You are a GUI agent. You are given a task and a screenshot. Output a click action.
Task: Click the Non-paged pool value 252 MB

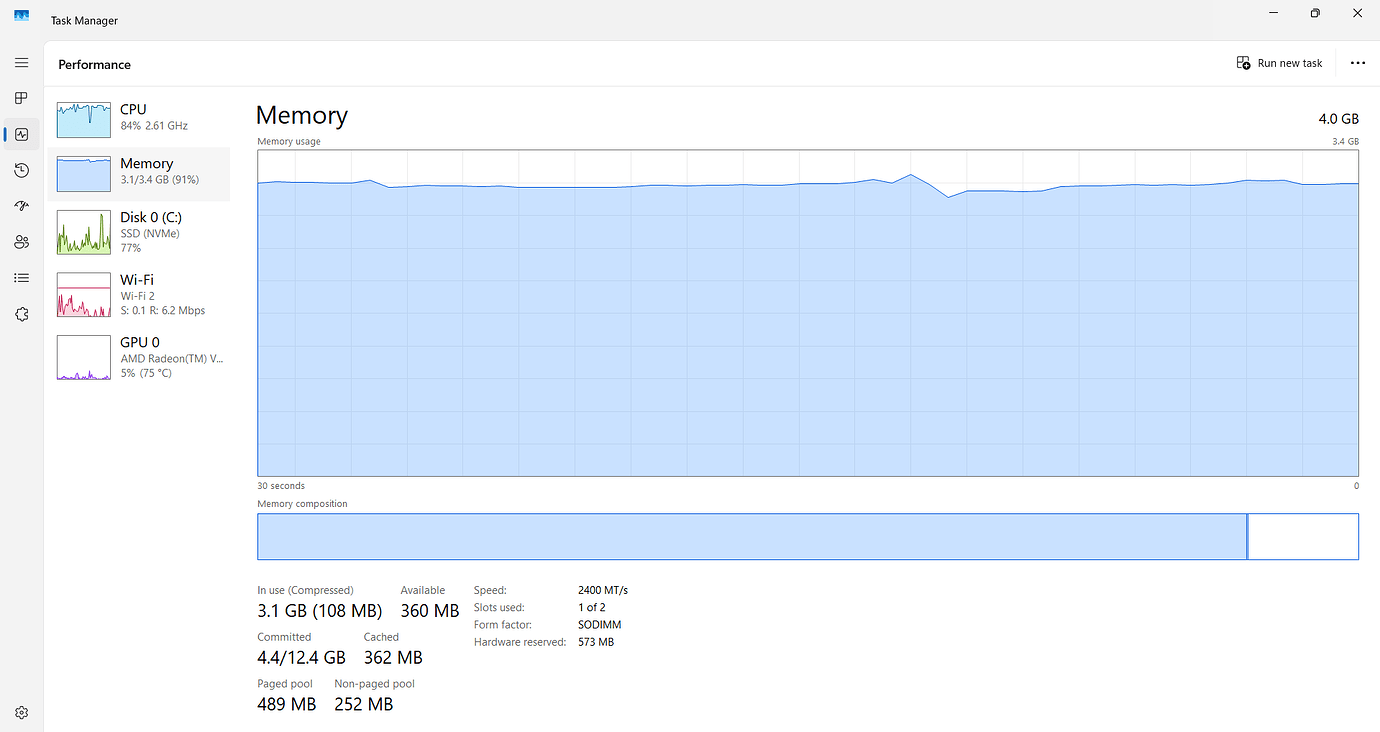[x=364, y=704]
